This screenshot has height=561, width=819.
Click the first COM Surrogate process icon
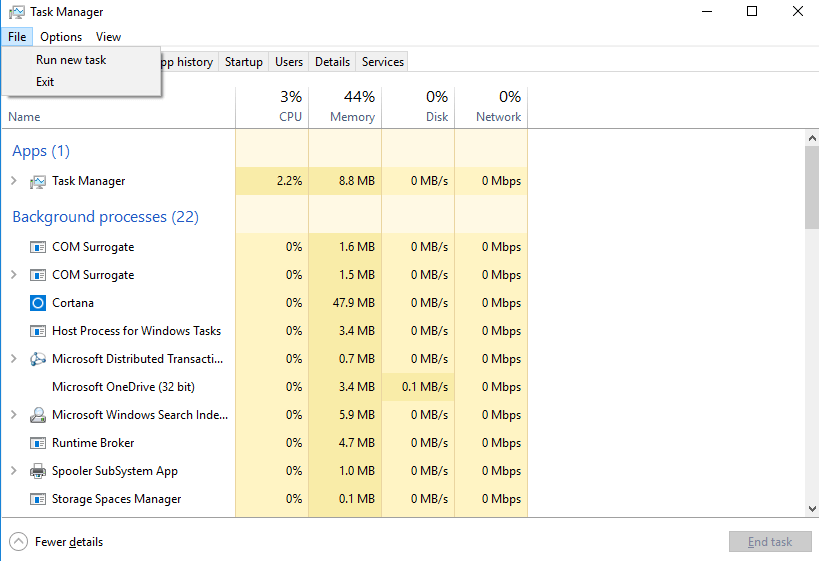coord(38,247)
